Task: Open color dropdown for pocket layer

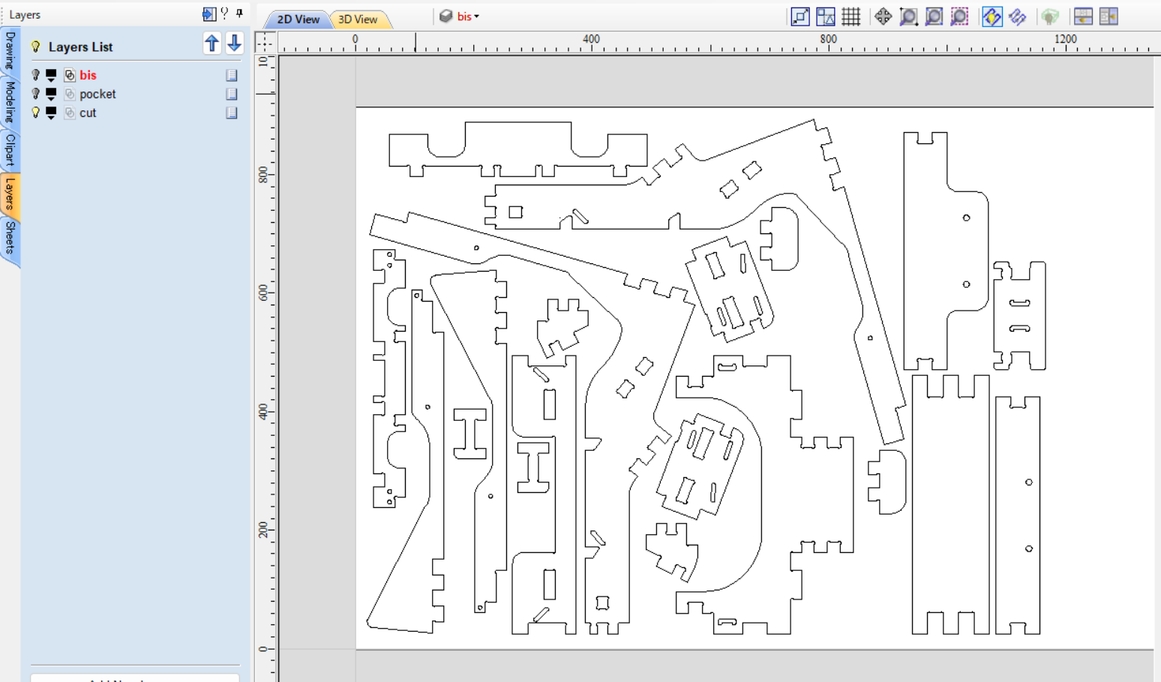Action: (51, 94)
